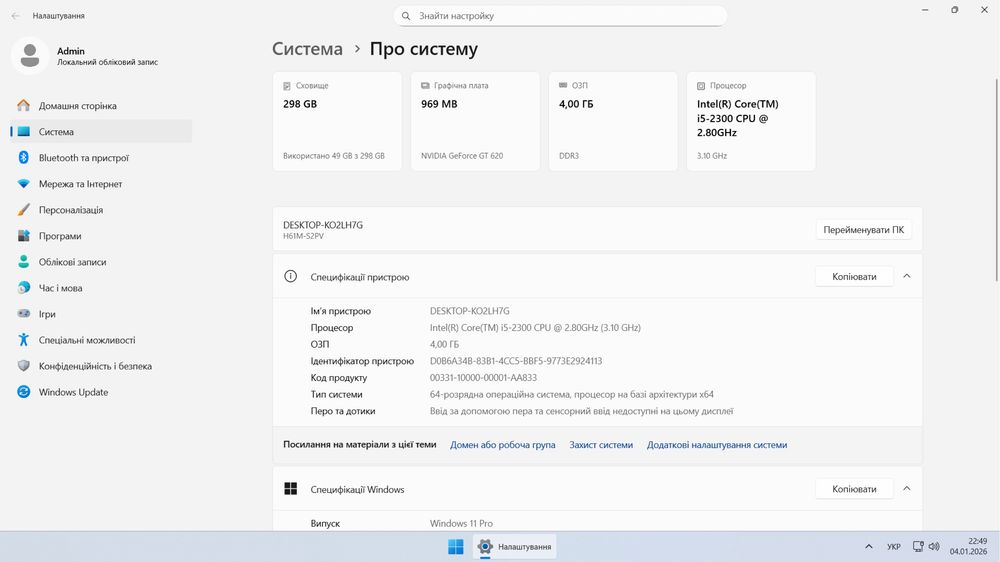Copy device specifications with Копіювати
Viewport: 1000px width, 562px height.
[854, 276]
